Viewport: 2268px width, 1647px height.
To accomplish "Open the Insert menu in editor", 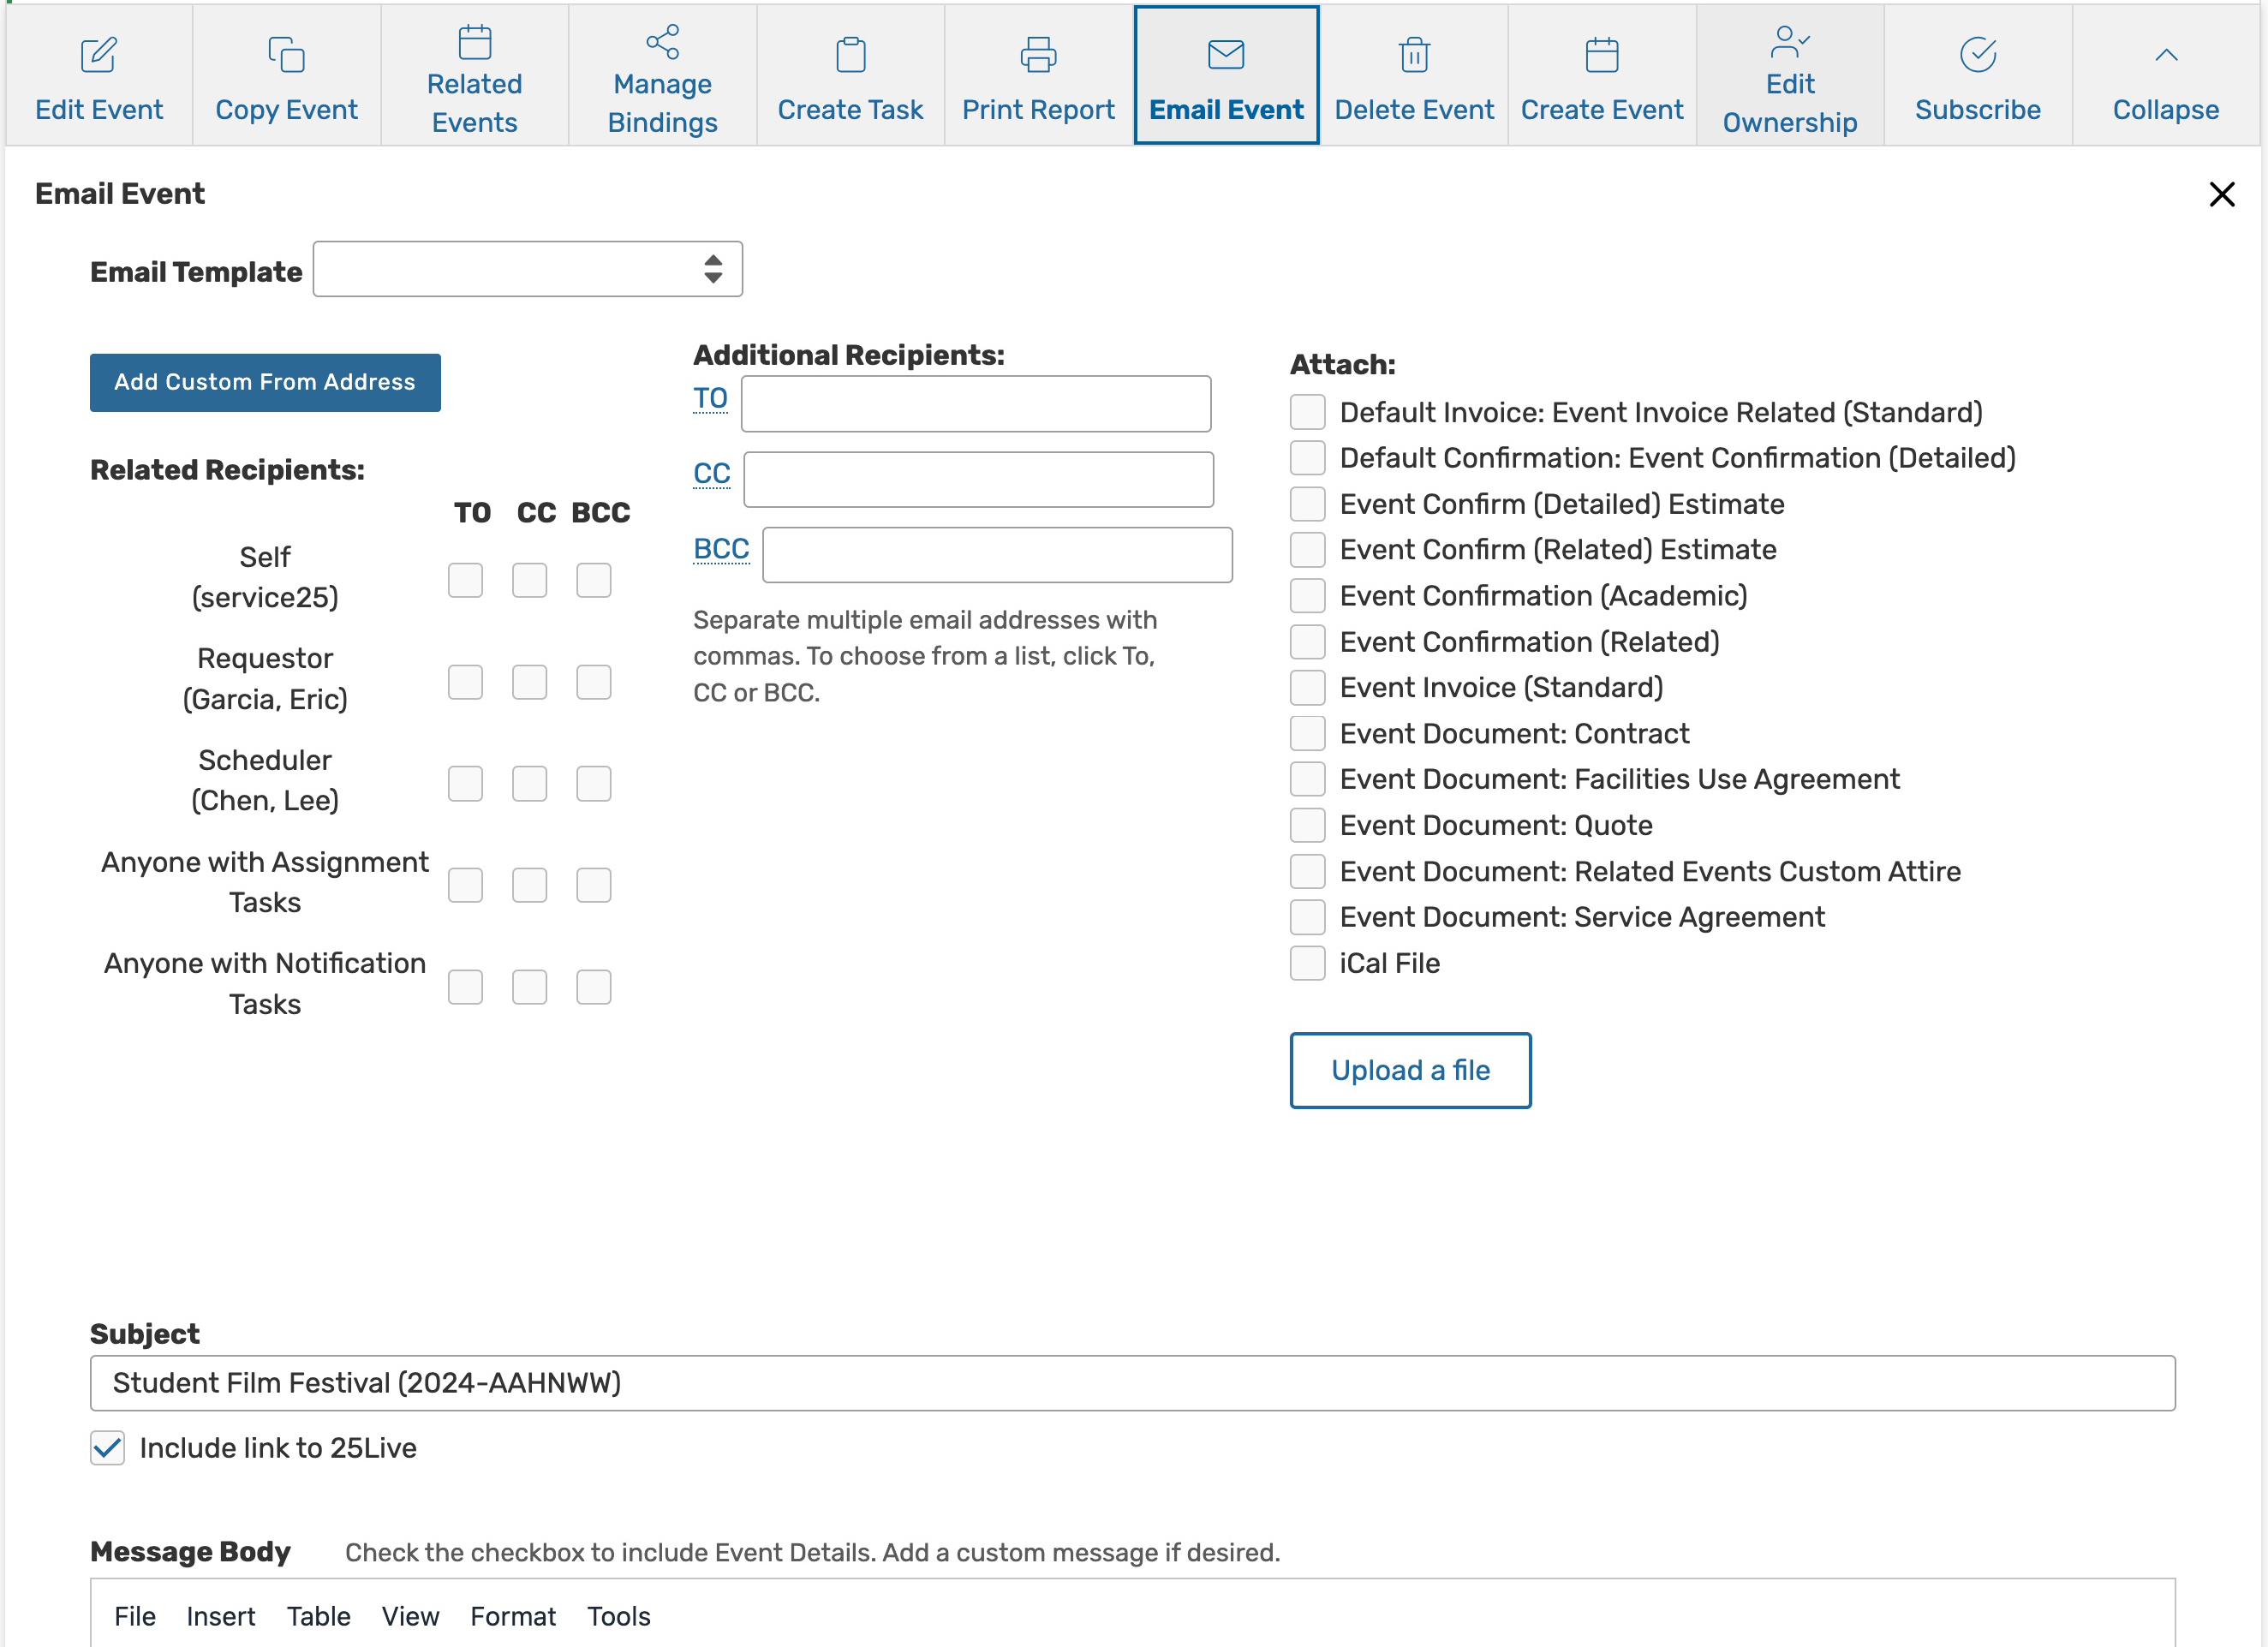I will click(220, 1616).
